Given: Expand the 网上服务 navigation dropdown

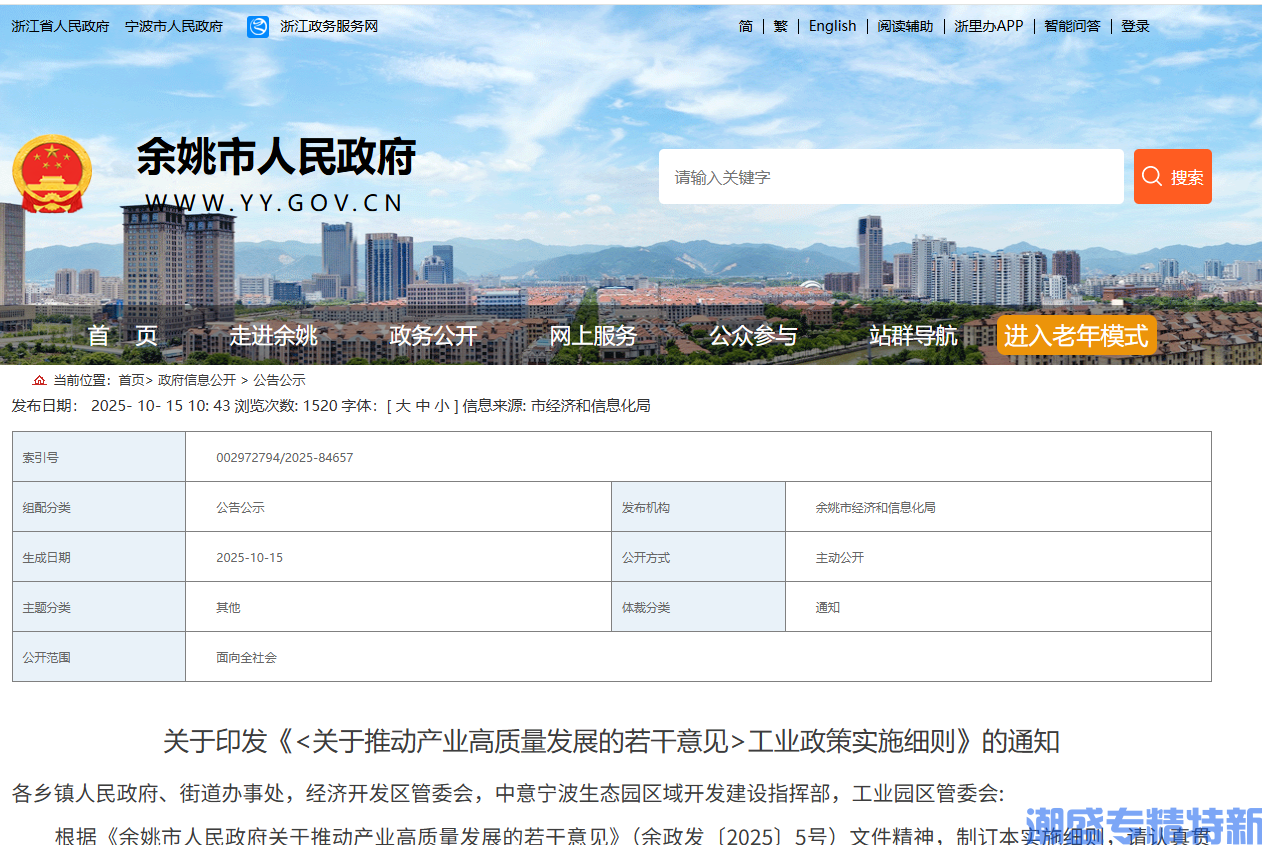Looking at the screenshot, I should coord(594,336).
